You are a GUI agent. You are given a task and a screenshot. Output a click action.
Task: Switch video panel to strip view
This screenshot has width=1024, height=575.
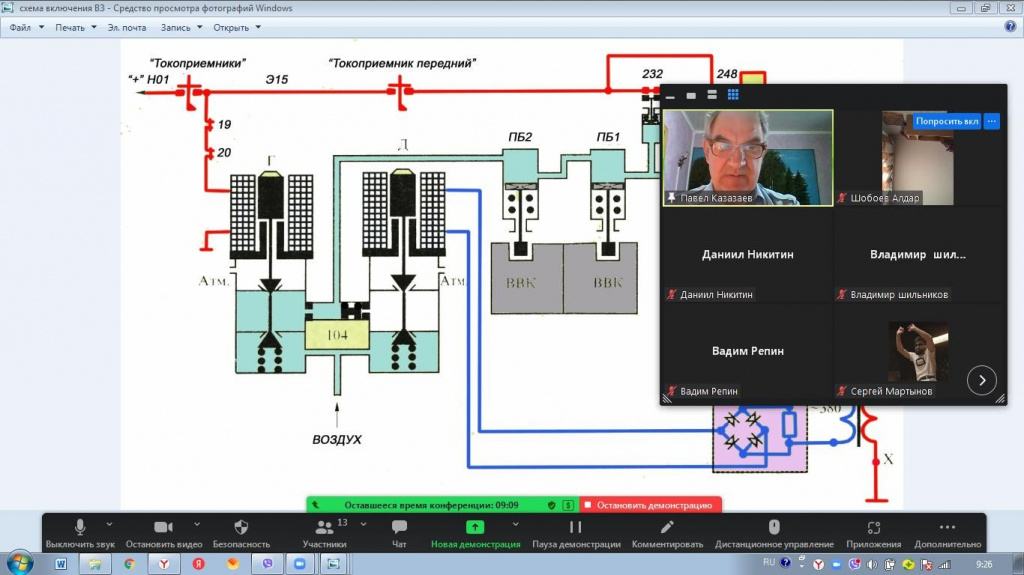coord(712,95)
